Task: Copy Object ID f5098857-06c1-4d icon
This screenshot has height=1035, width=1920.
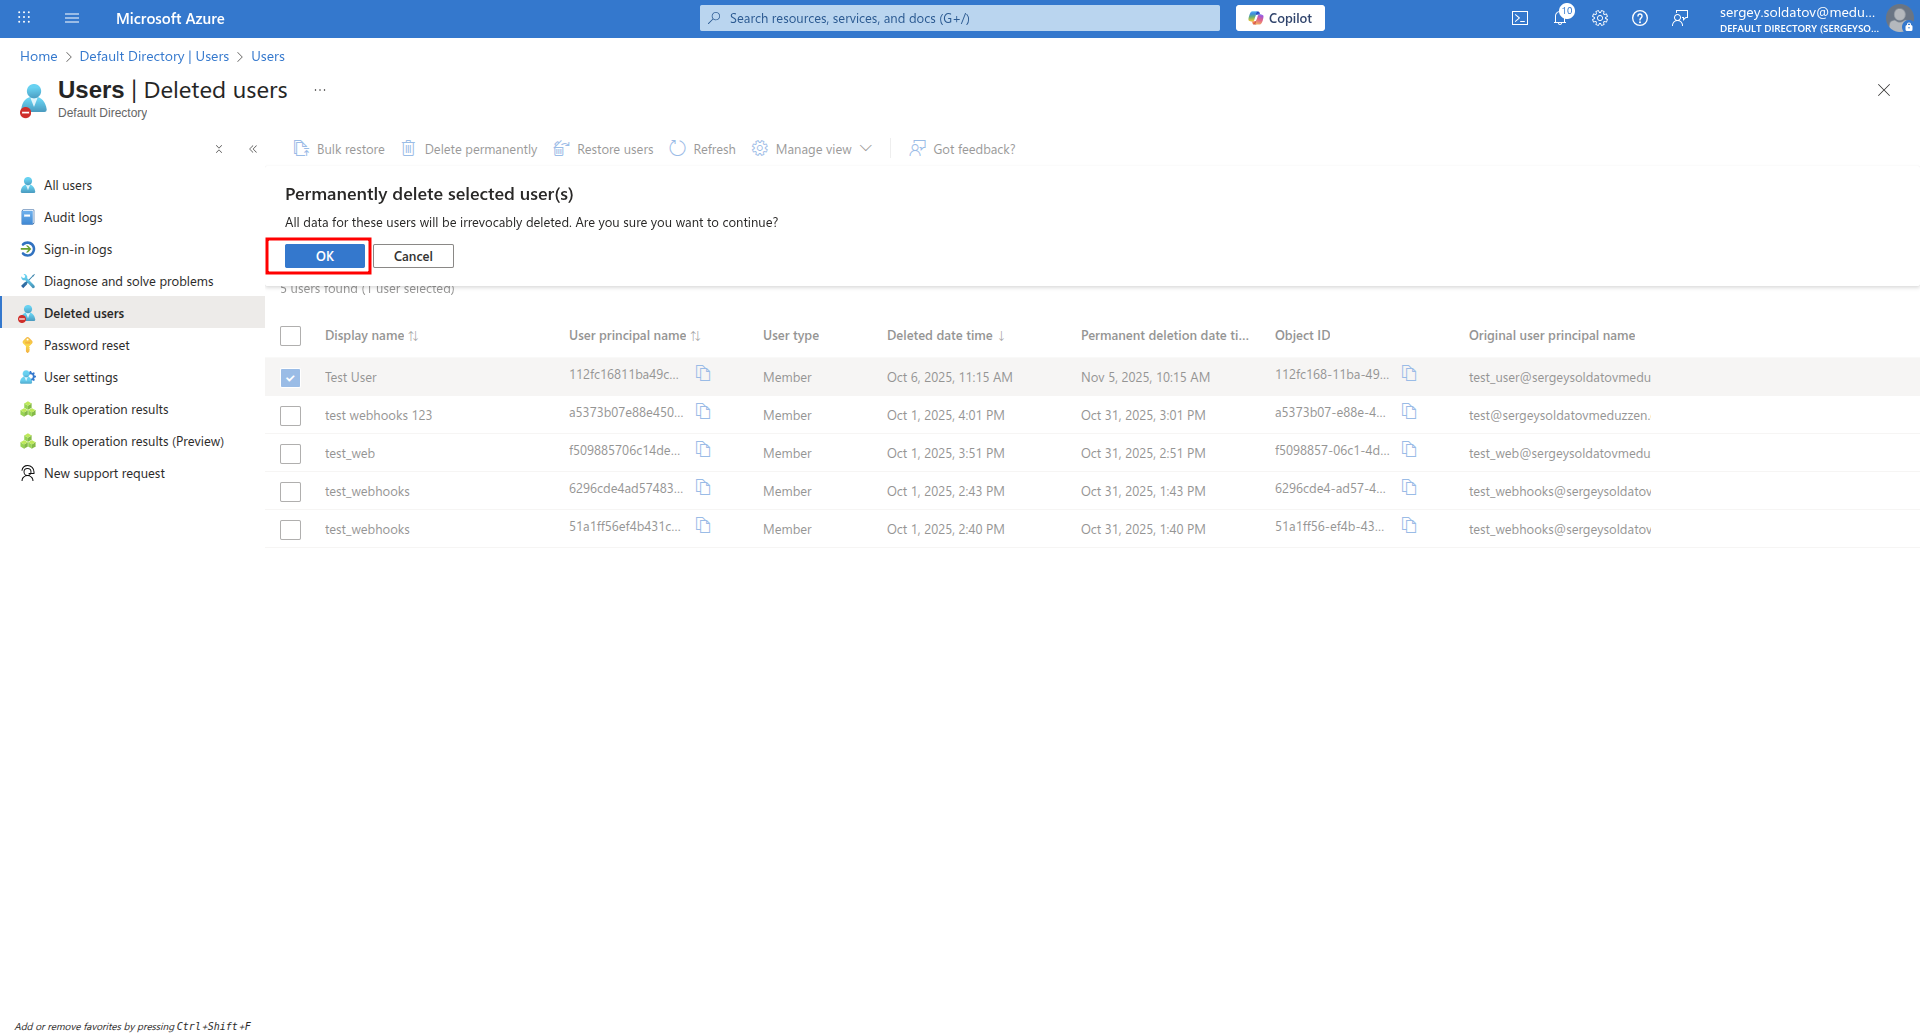Action: [x=1409, y=450]
